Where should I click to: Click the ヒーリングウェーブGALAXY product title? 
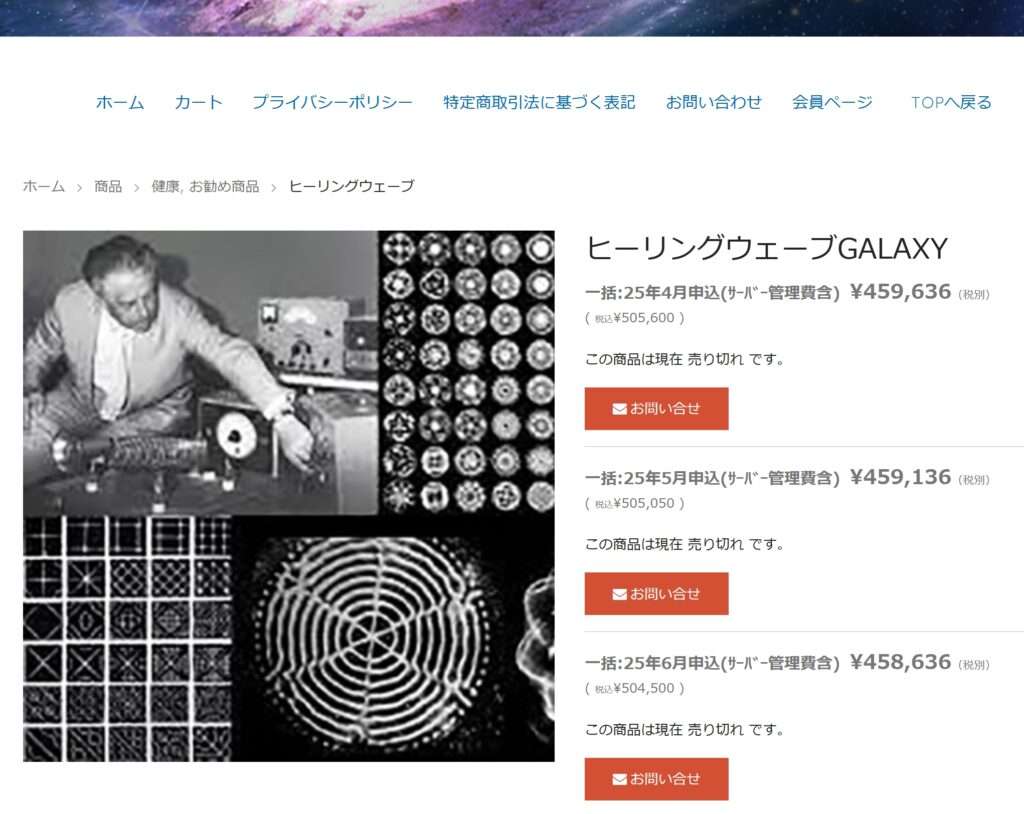coord(766,248)
